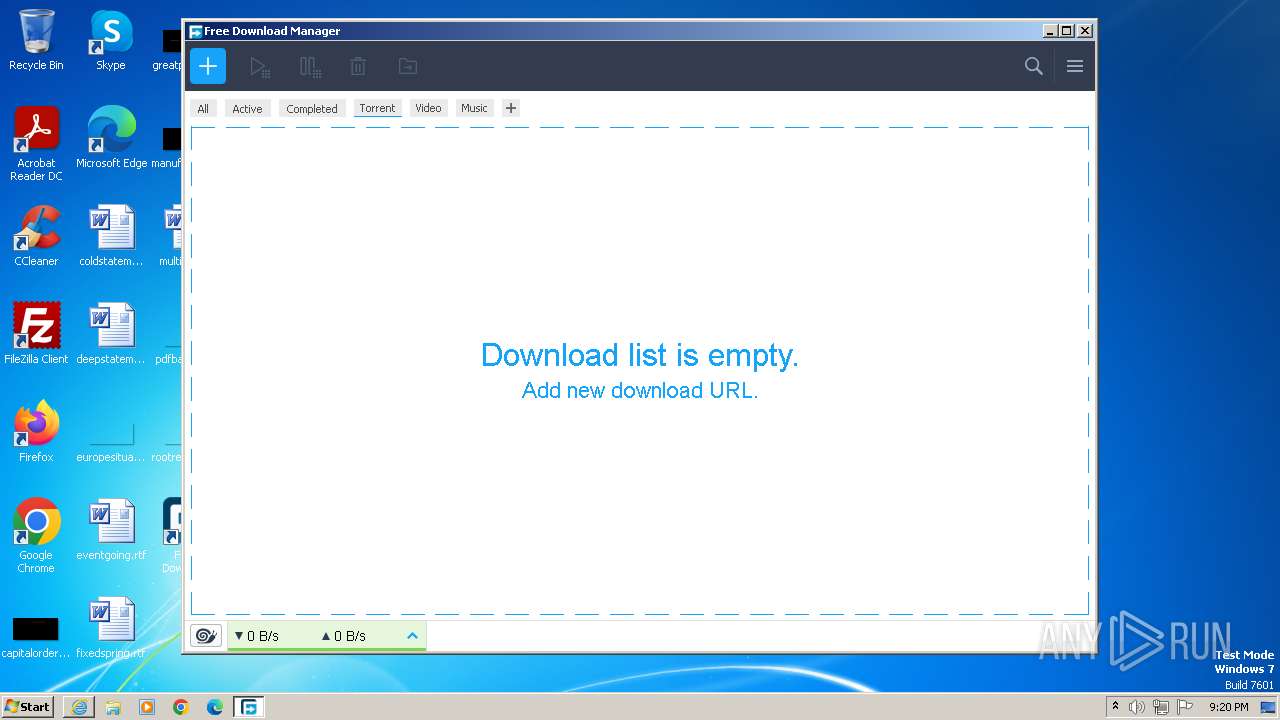Show the All downloads filter
This screenshot has width=1280, height=720.
(203, 109)
